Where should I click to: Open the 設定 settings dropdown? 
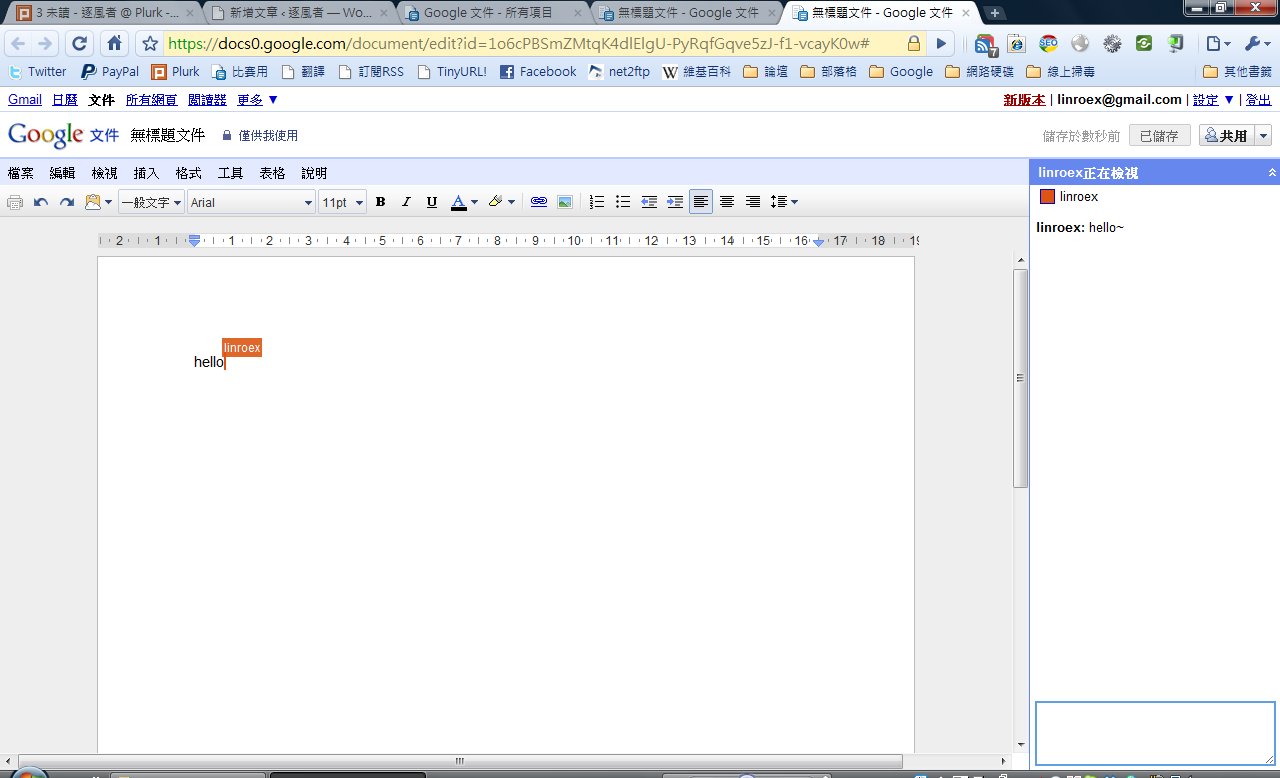click(x=1214, y=100)
